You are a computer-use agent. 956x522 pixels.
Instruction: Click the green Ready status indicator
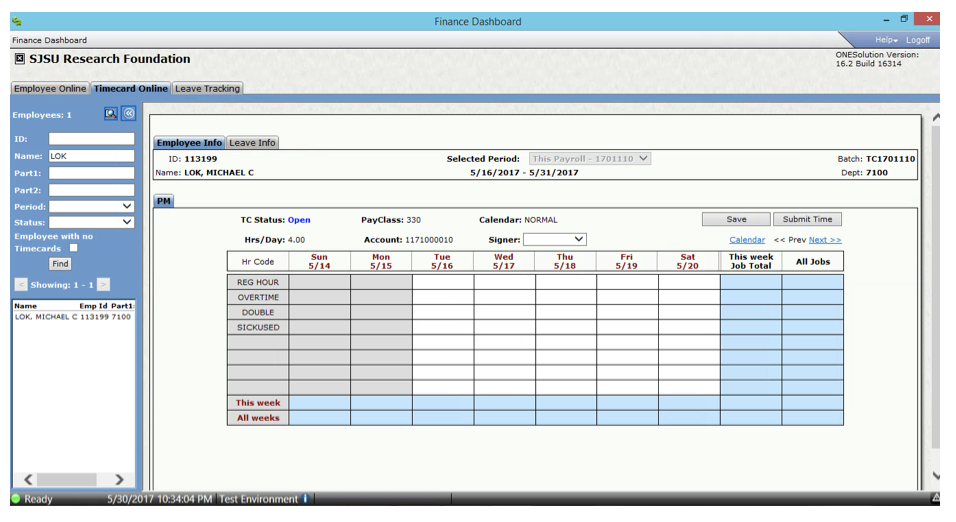[x=16, y=499]
